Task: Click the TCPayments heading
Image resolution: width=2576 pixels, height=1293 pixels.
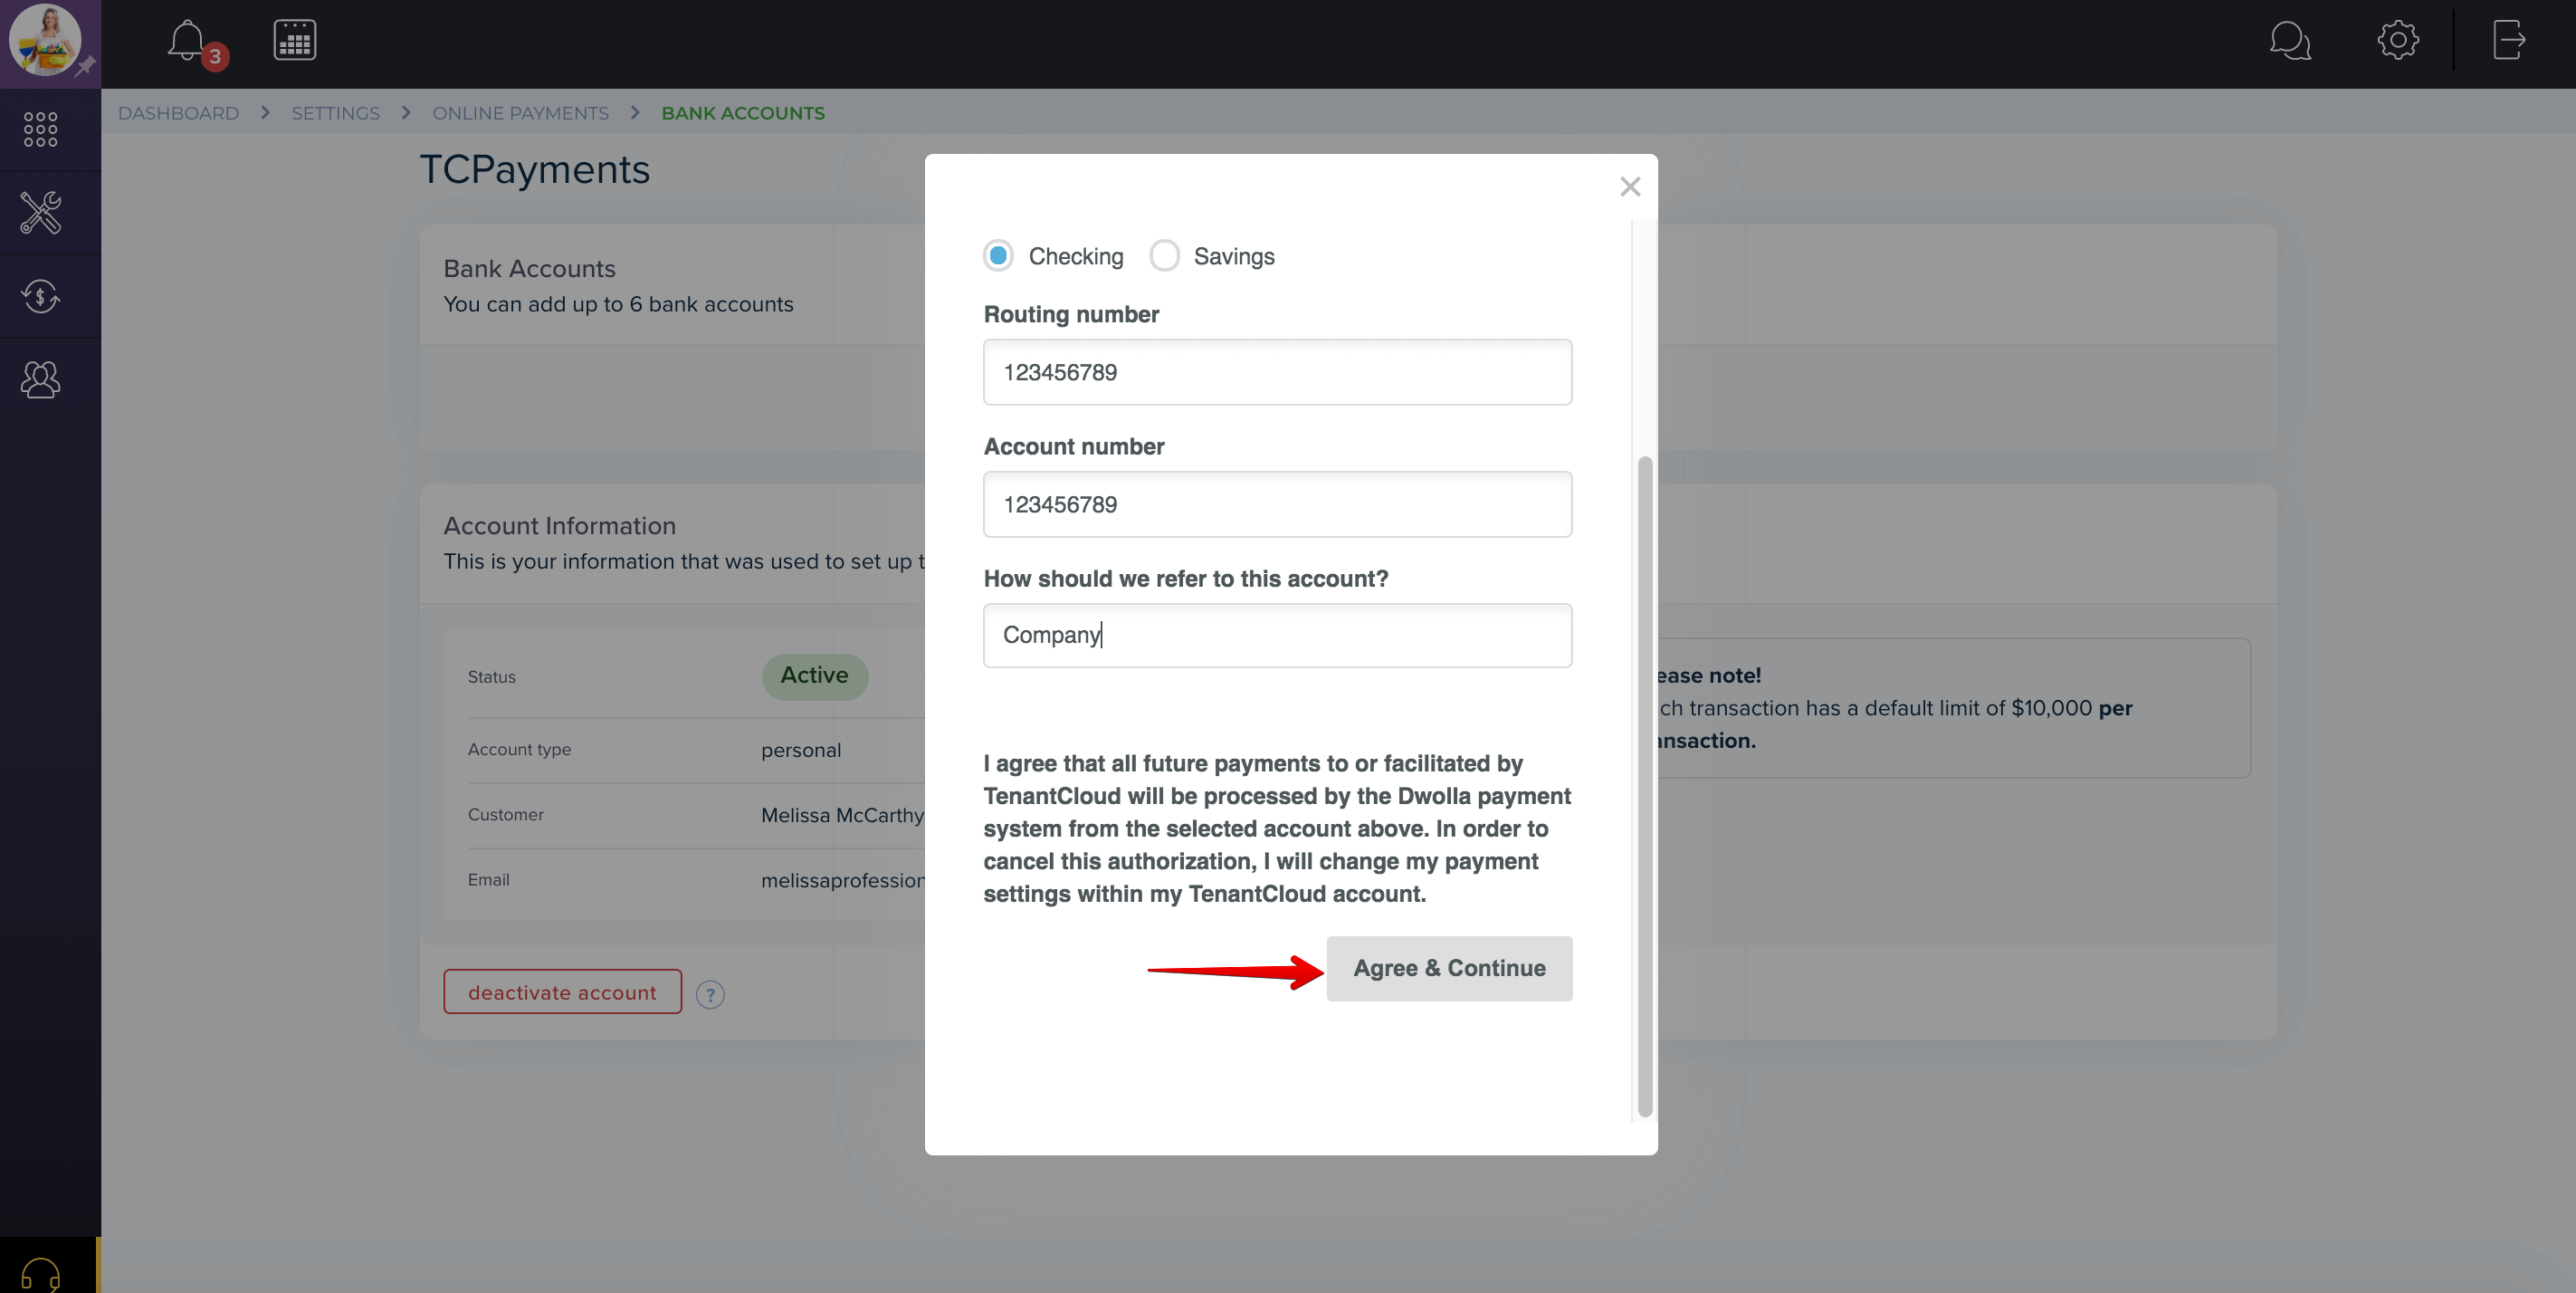Action: (535, 169)
